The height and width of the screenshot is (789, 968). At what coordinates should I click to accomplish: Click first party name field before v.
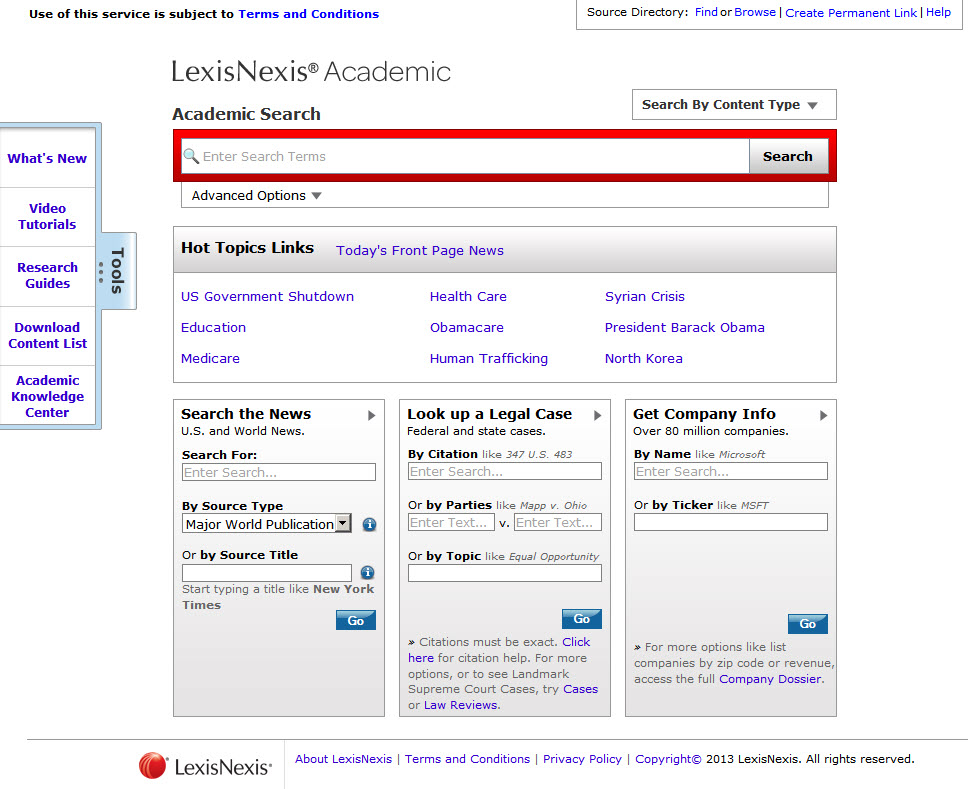click(451, 522)
